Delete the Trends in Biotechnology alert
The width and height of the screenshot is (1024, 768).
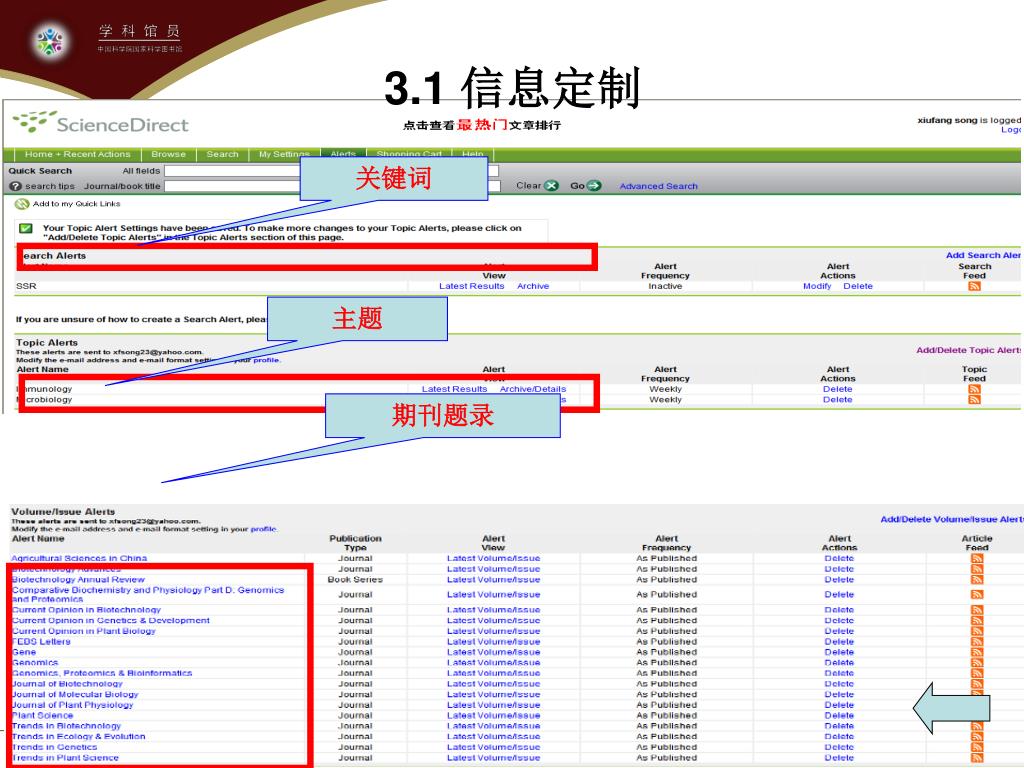tap(839, 726)
